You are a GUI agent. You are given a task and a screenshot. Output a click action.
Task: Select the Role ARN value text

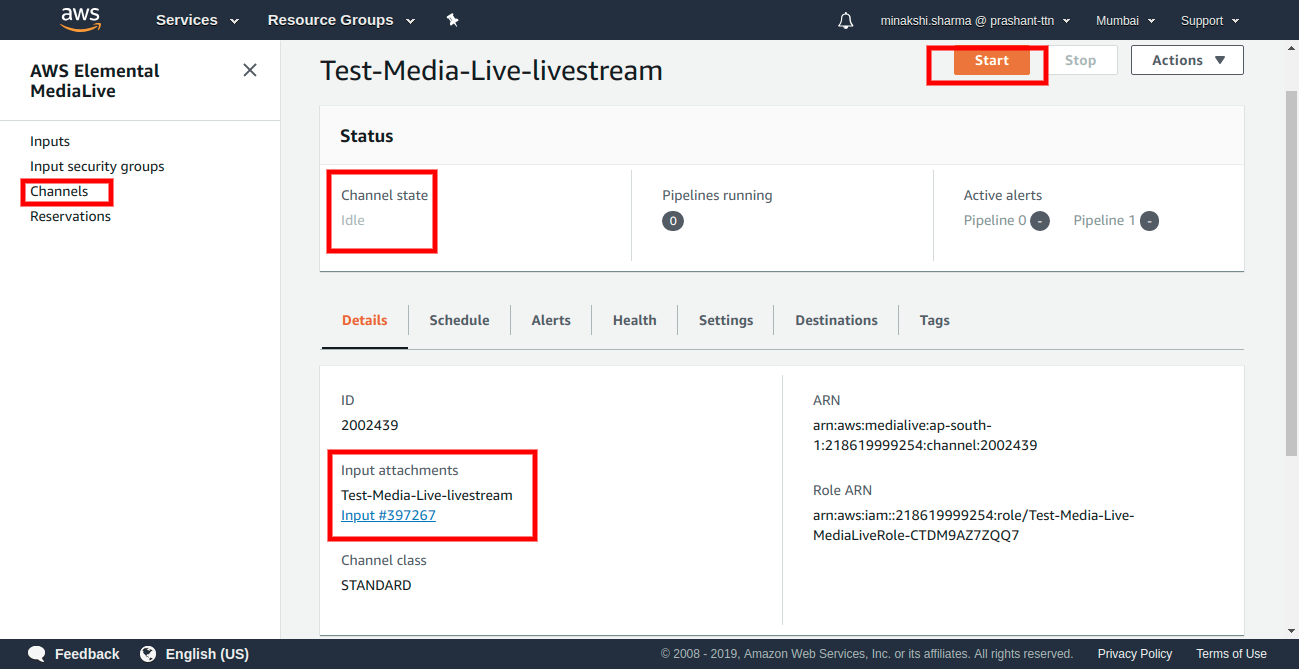click(974, 525)
